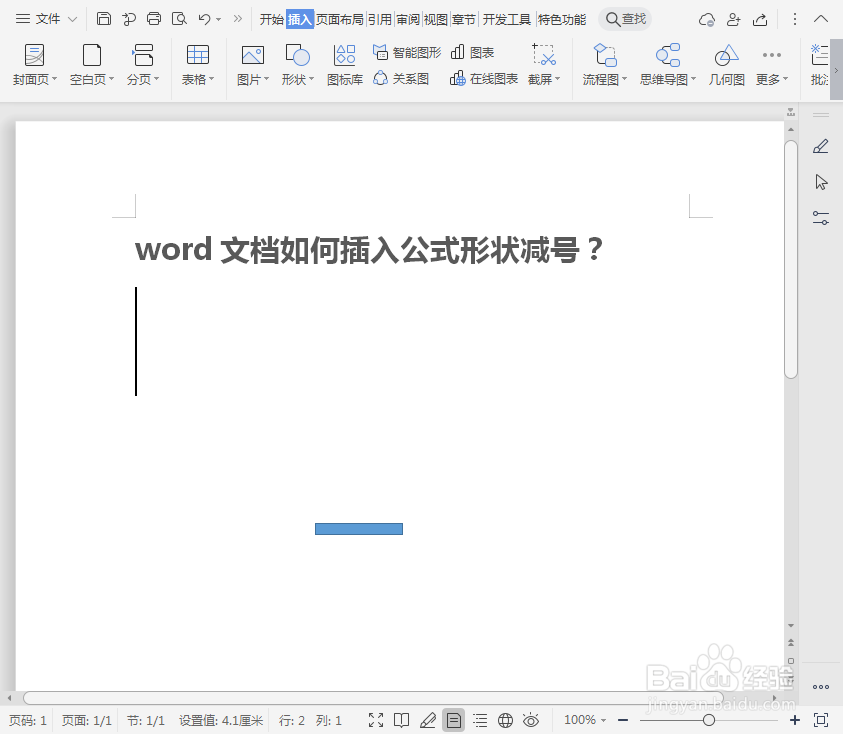Open the 图片 picture insert tool
843x734 pixels.
(251, 65)
